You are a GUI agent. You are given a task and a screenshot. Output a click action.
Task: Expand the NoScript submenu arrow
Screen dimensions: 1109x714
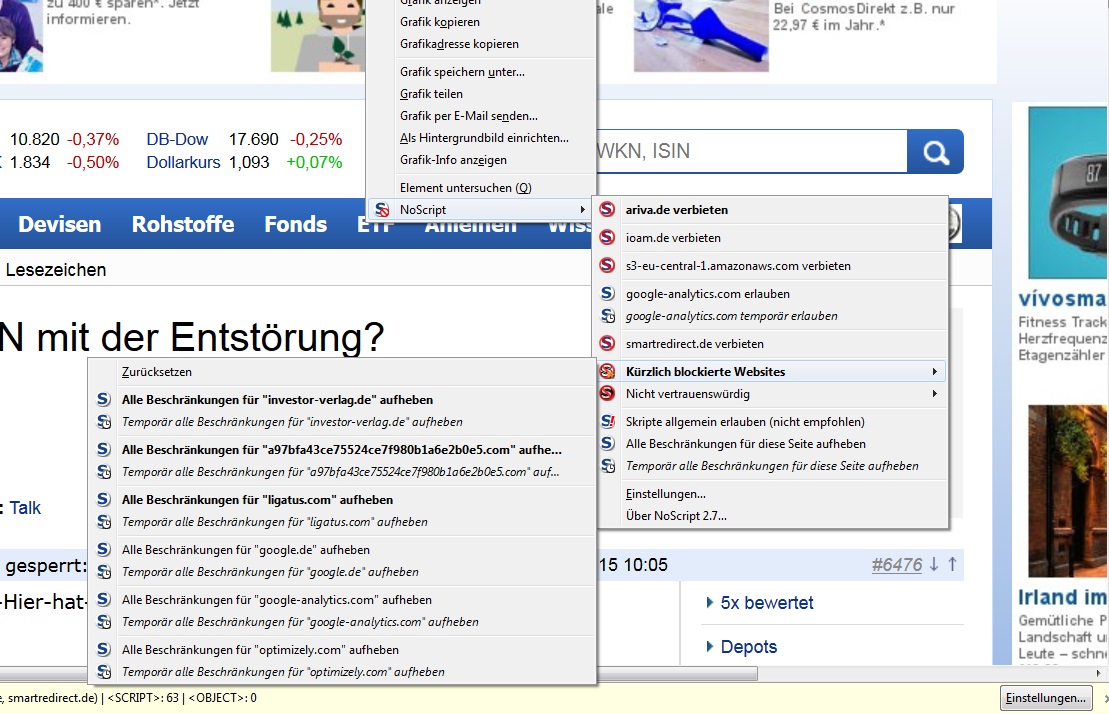point(582,210)
